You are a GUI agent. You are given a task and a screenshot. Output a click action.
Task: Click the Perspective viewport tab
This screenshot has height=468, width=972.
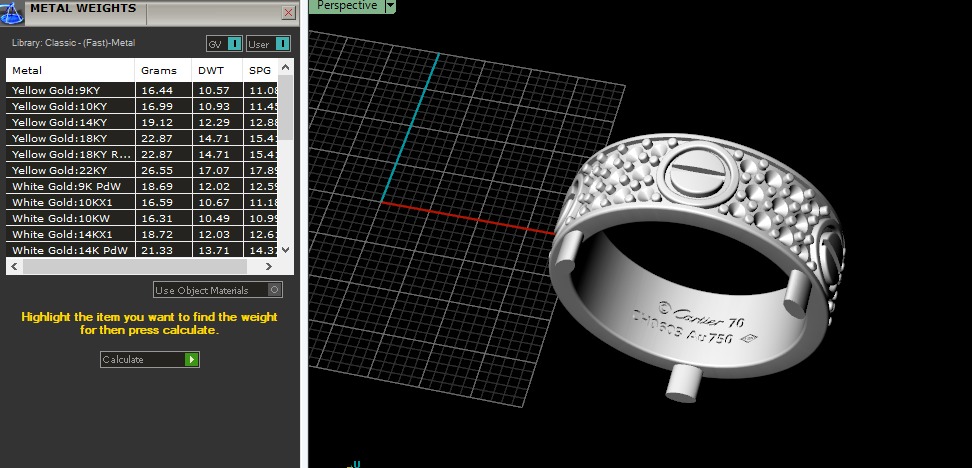(x=347, y=6)
